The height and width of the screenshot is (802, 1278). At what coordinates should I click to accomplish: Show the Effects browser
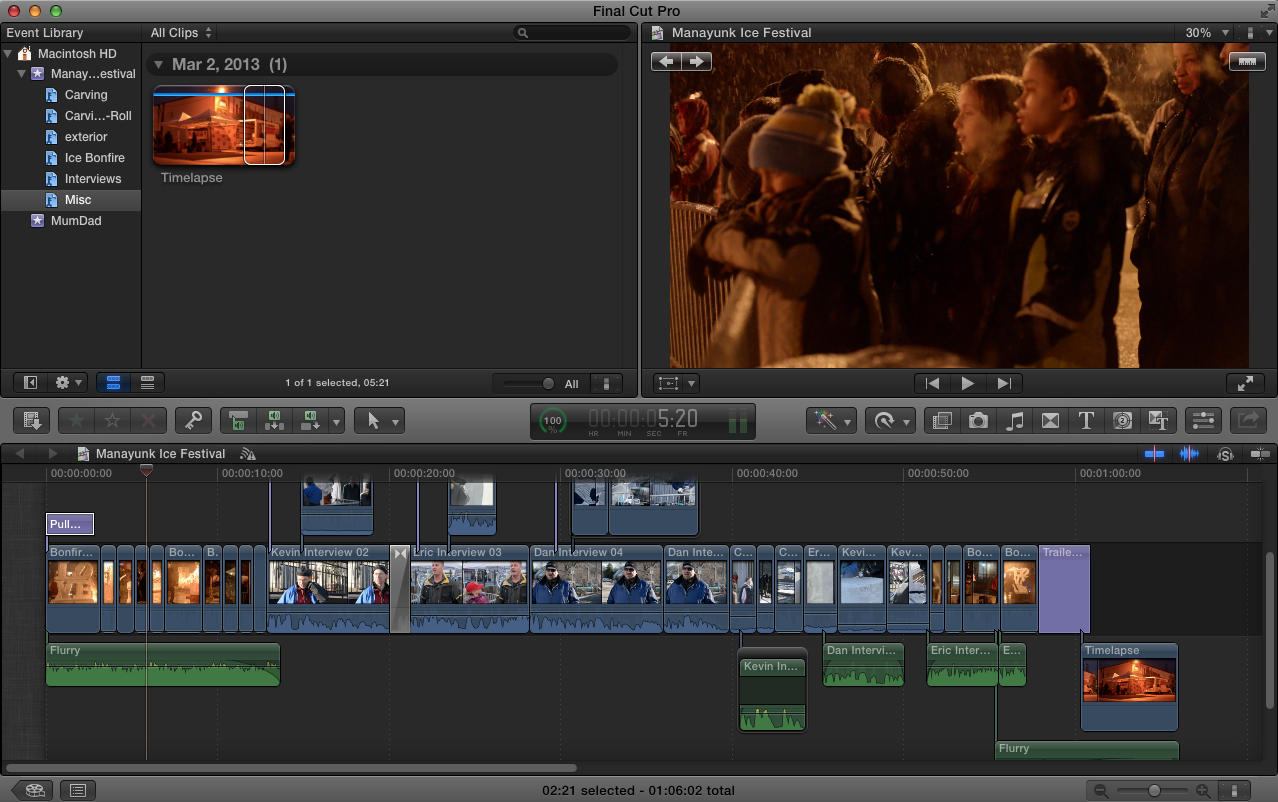[942, 421]
